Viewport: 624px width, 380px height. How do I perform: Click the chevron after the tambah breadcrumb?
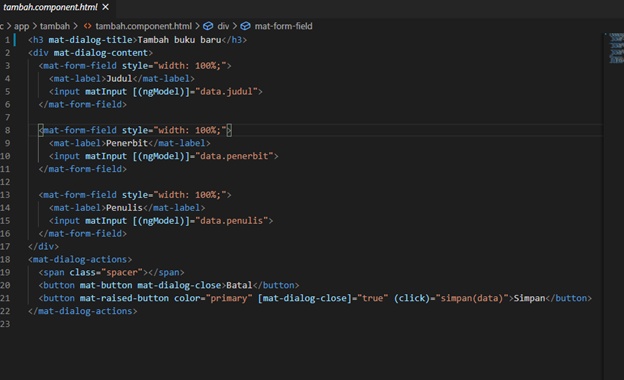[x=75, y=26]
